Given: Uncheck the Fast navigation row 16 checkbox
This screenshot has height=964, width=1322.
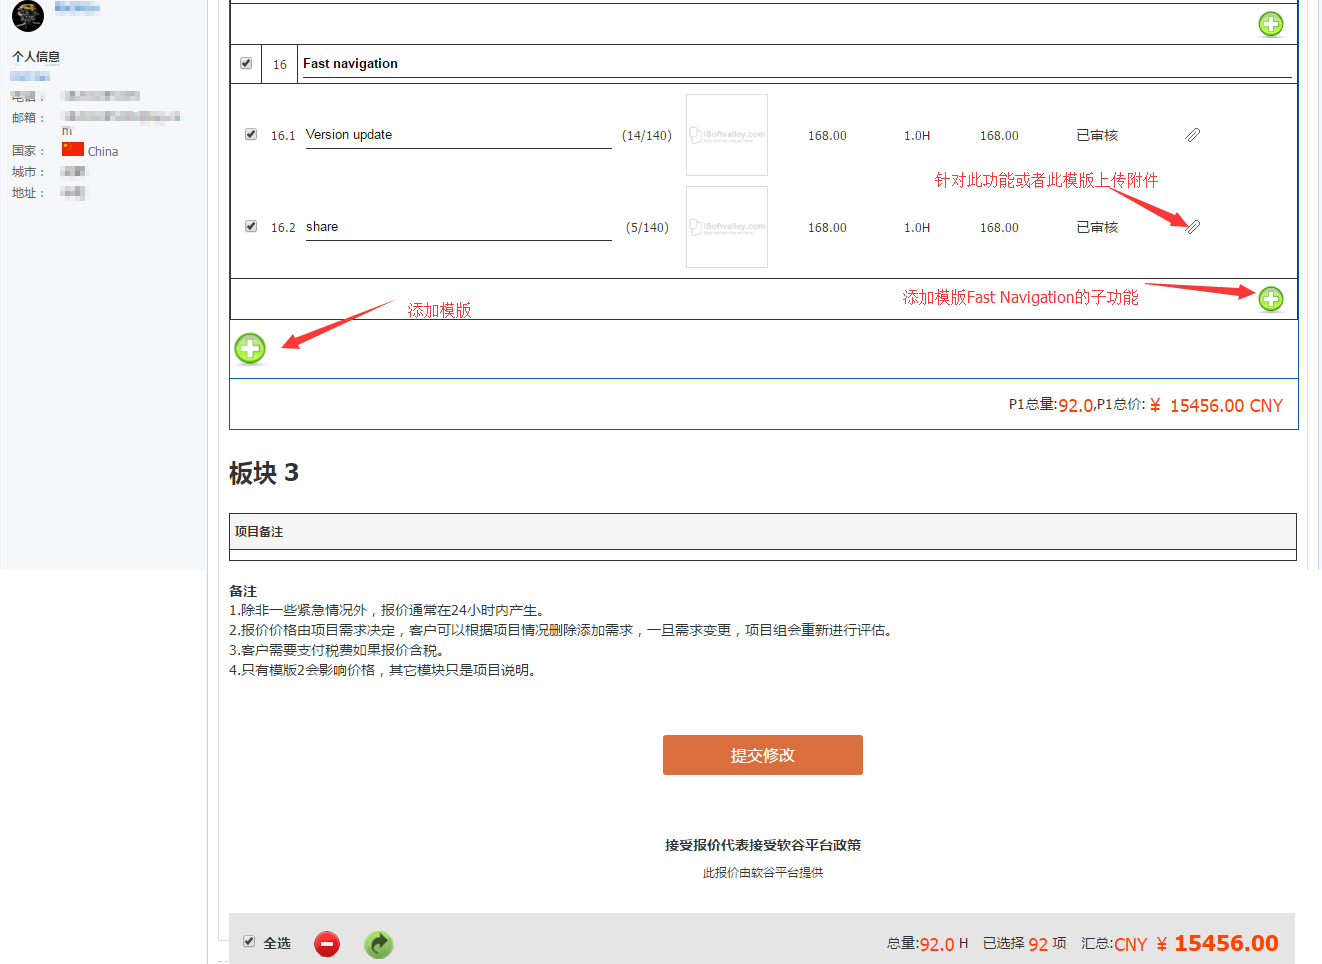Looking at the screenshot, I should pos(246,63).
